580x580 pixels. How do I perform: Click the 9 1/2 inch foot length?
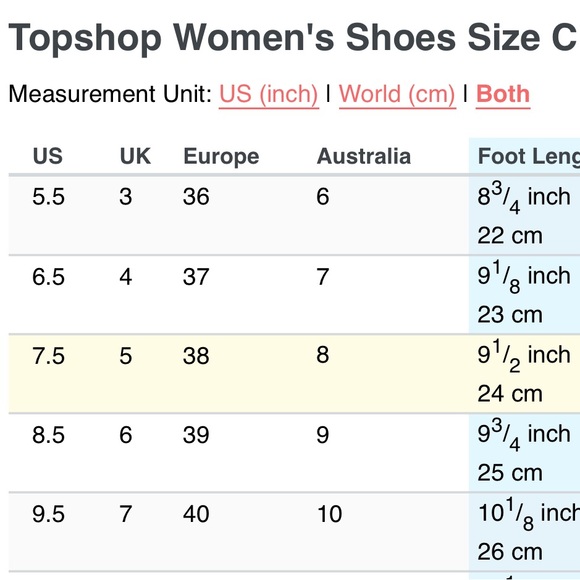[x=524, y=356]
